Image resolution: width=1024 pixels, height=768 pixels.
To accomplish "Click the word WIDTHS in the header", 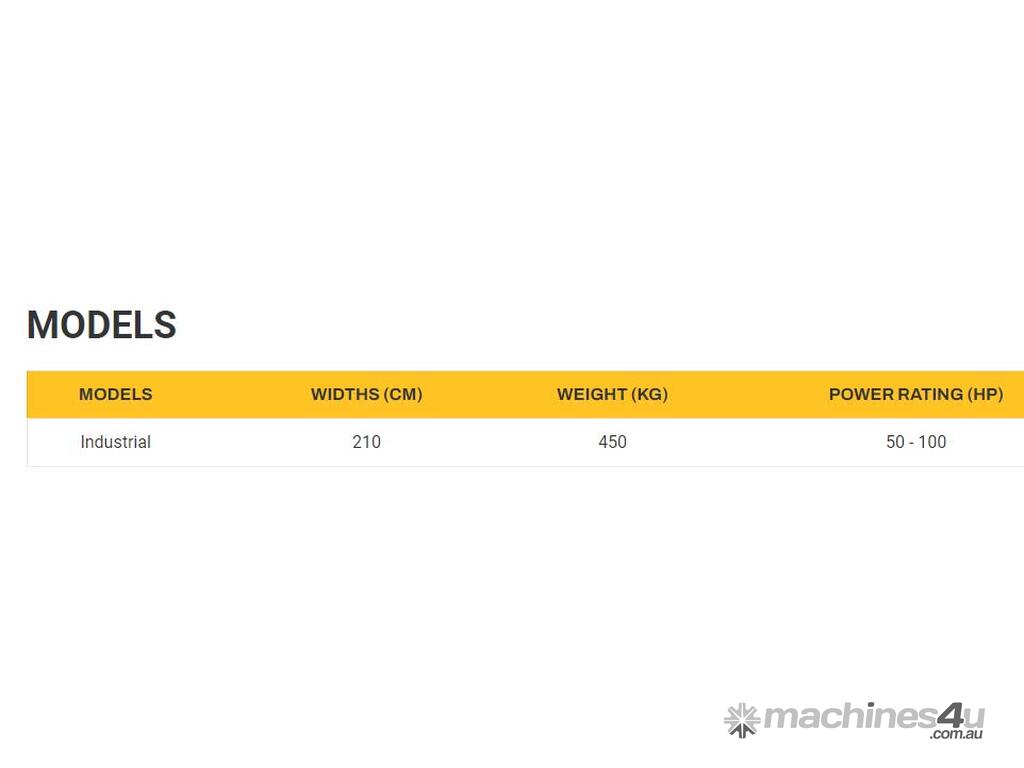I will point(345,394).
